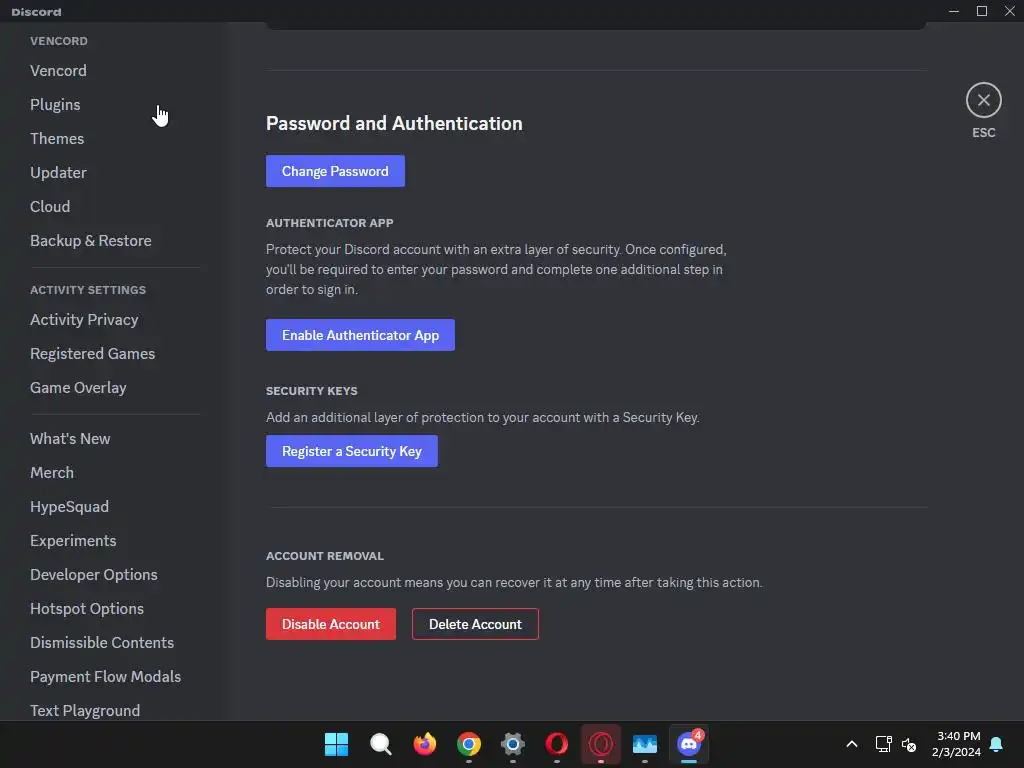1024x768 pixels.
Task: Select Activity Privacy in sidebar
Action: (x=84, y=319)
